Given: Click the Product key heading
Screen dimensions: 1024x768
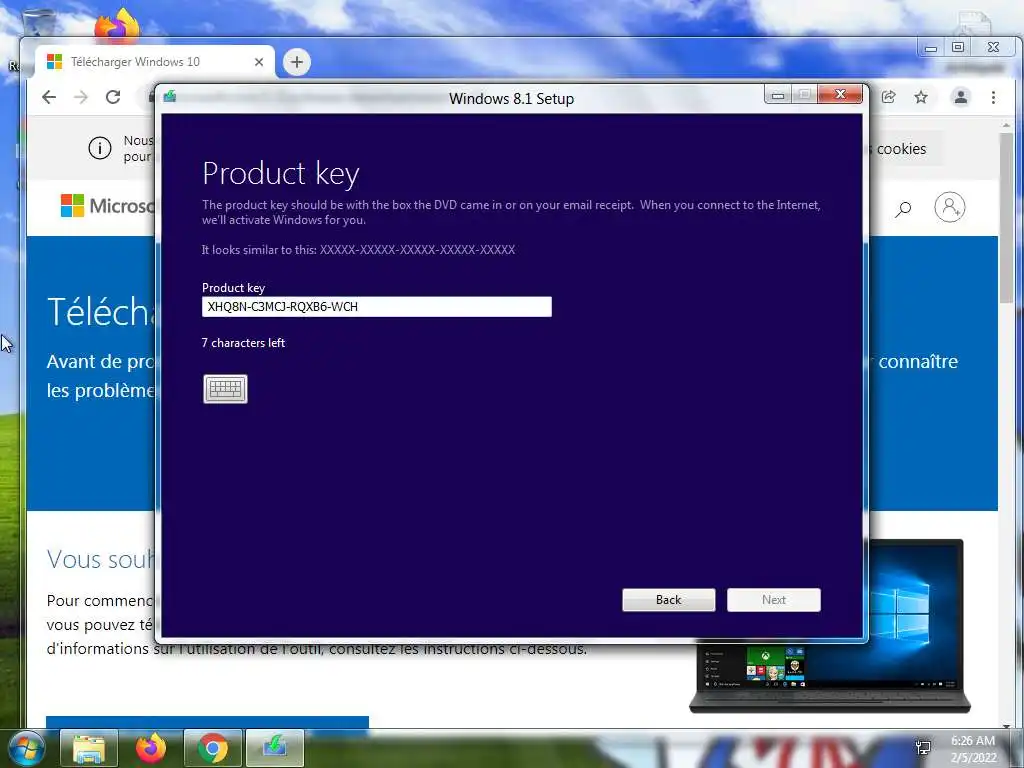Looking at the screenshot, I should coord(281,174).
